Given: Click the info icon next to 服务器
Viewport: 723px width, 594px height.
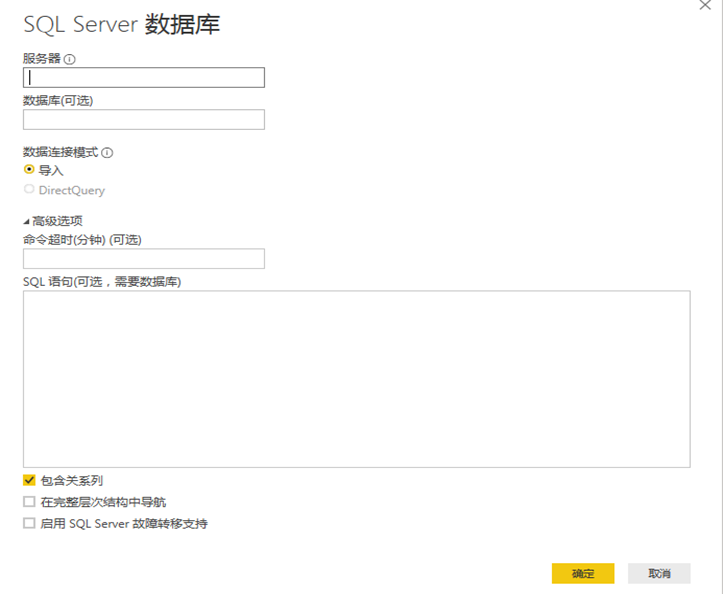Looking at the screenshot, I should [70, 59].
